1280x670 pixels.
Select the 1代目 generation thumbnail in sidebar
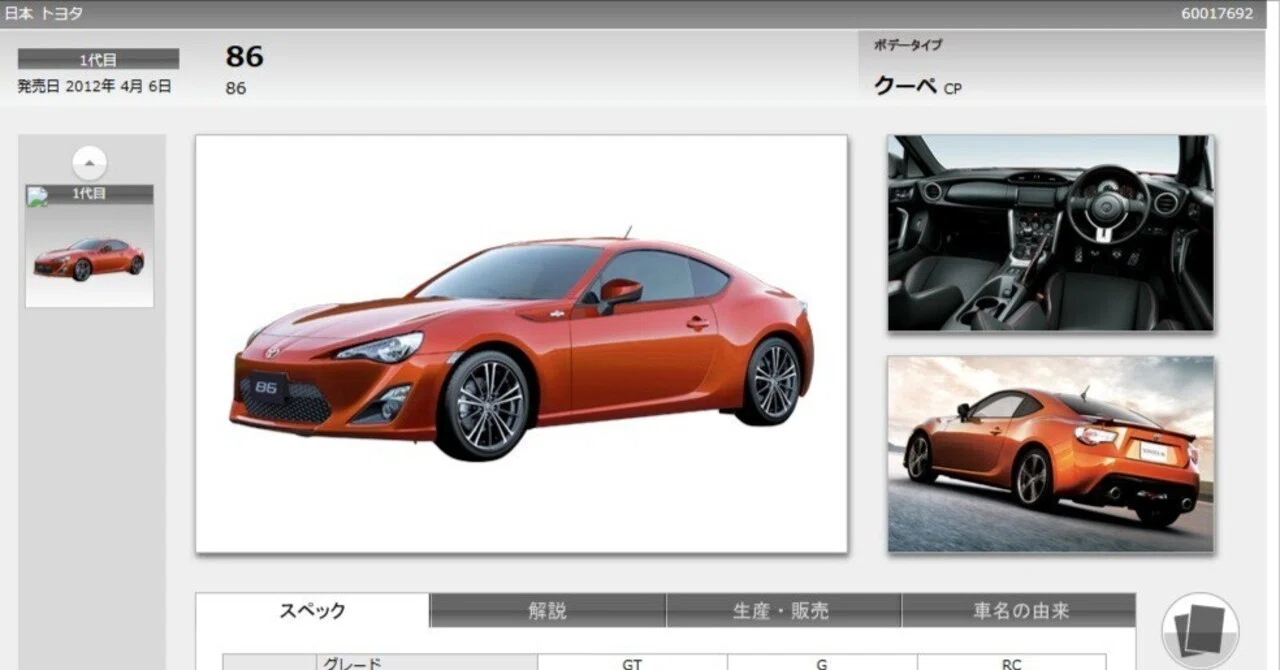pos(89,246)
